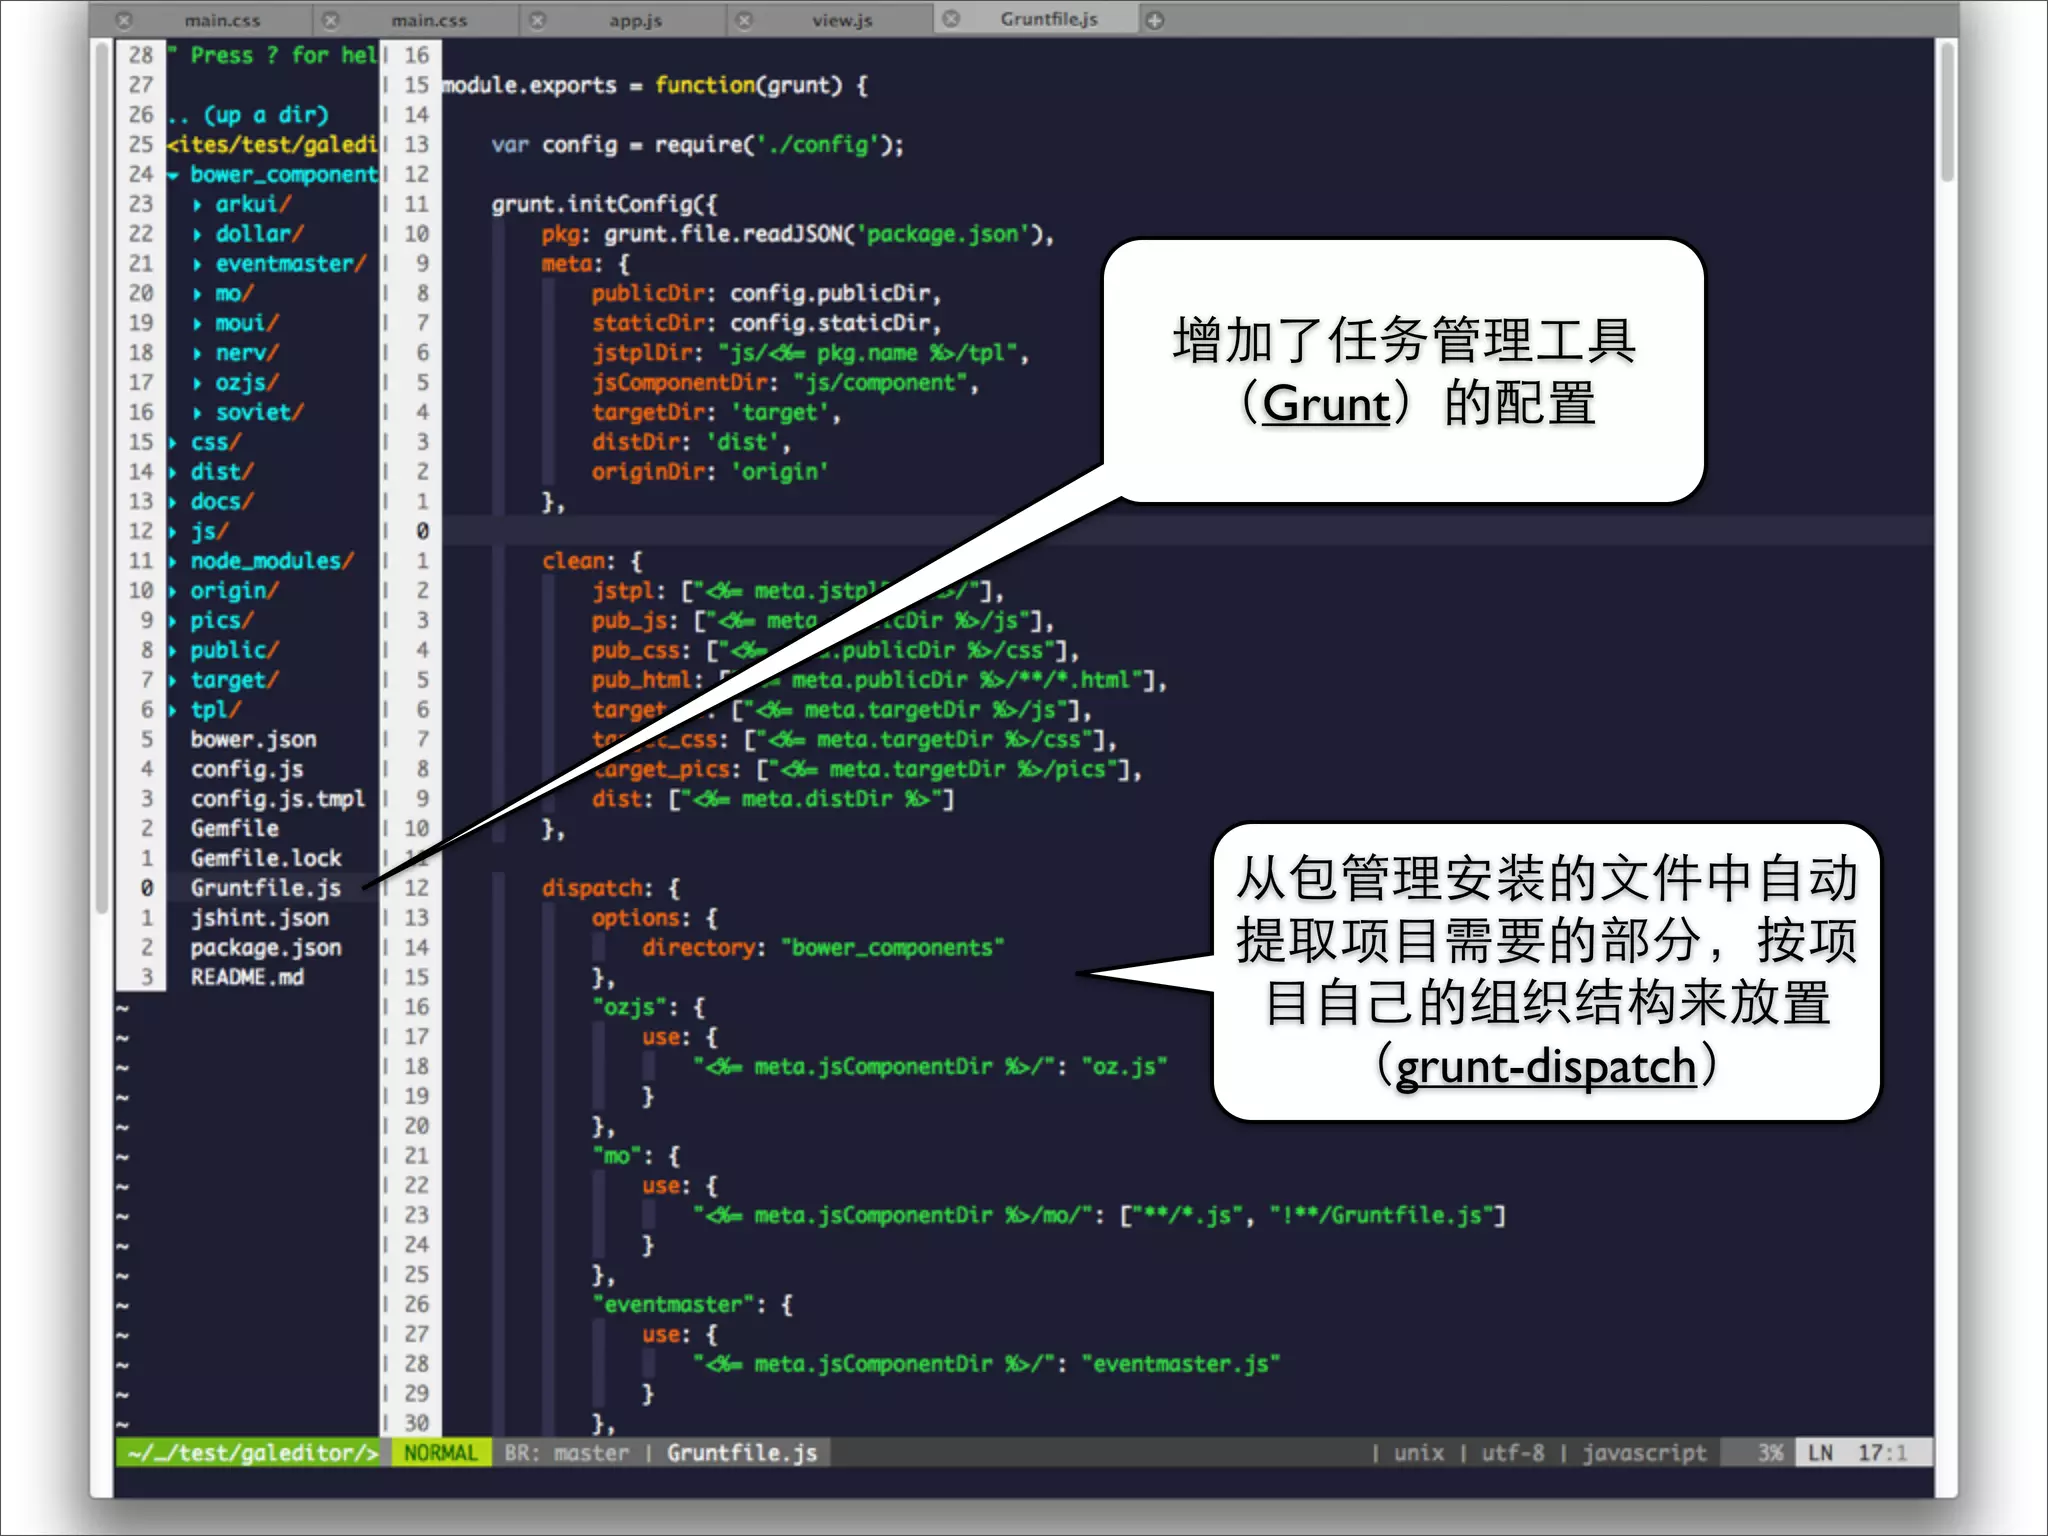Open package.json in the file tree
This screenshot has height=1536, width=2048.
pyautogui.click(x=266, y=948)
